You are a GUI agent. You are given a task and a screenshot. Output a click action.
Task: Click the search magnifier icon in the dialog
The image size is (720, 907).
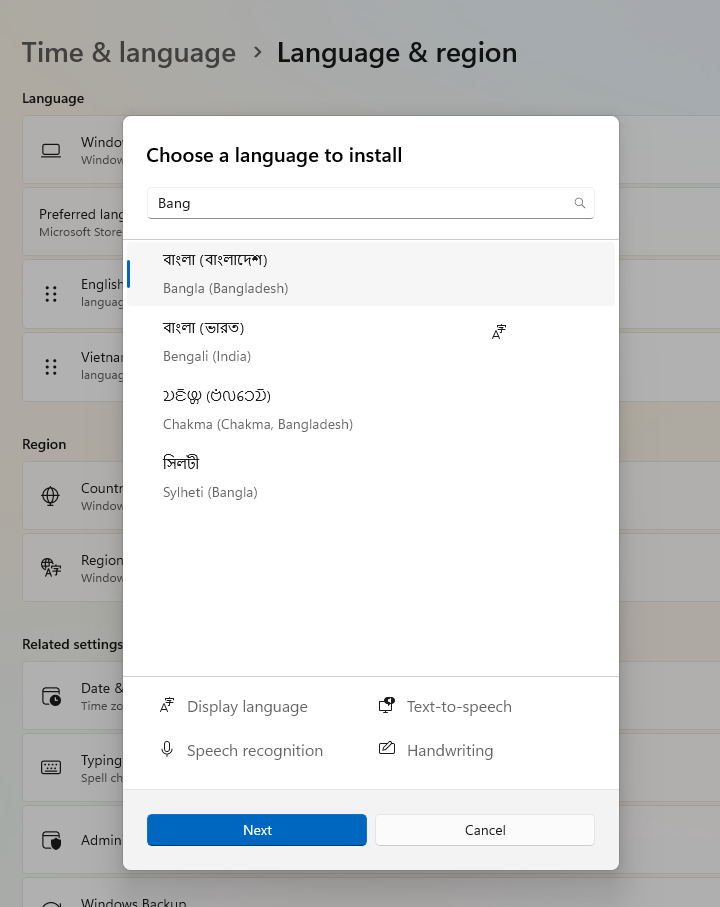tap(580, 203)
